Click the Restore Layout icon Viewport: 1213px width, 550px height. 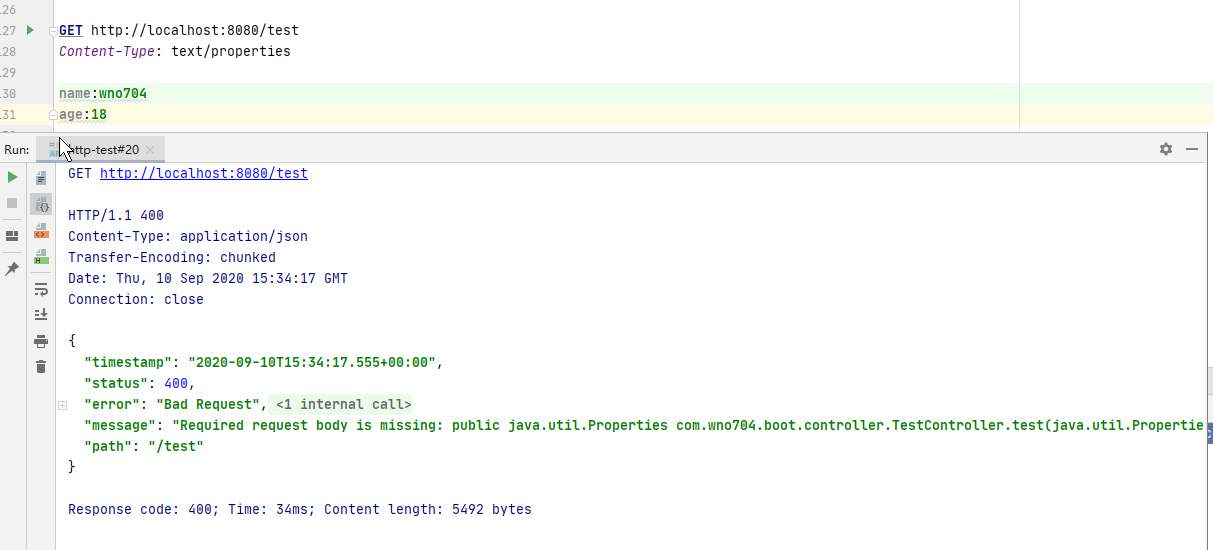click(12, 236)
